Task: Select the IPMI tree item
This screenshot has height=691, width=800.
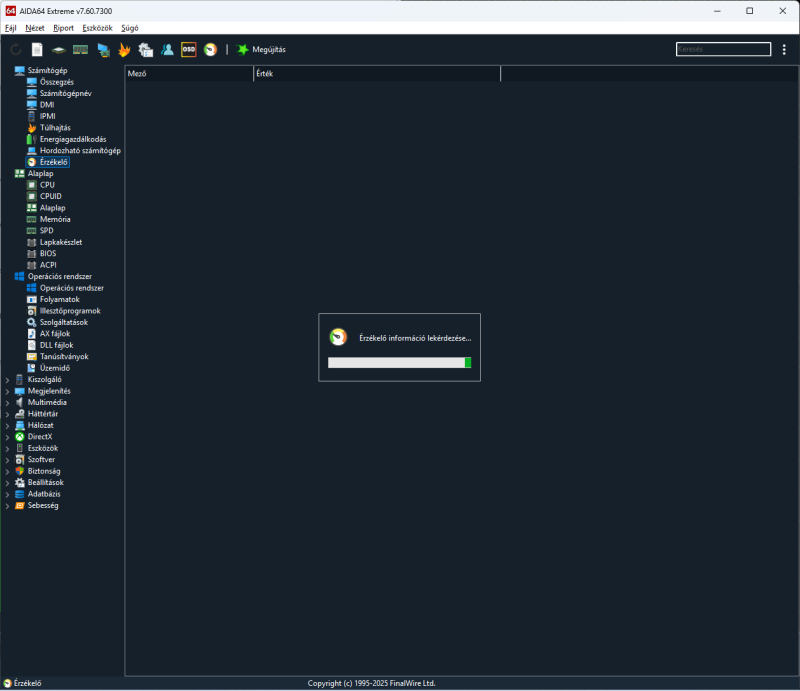Action: pyautogui.click(x=47, y=116)
